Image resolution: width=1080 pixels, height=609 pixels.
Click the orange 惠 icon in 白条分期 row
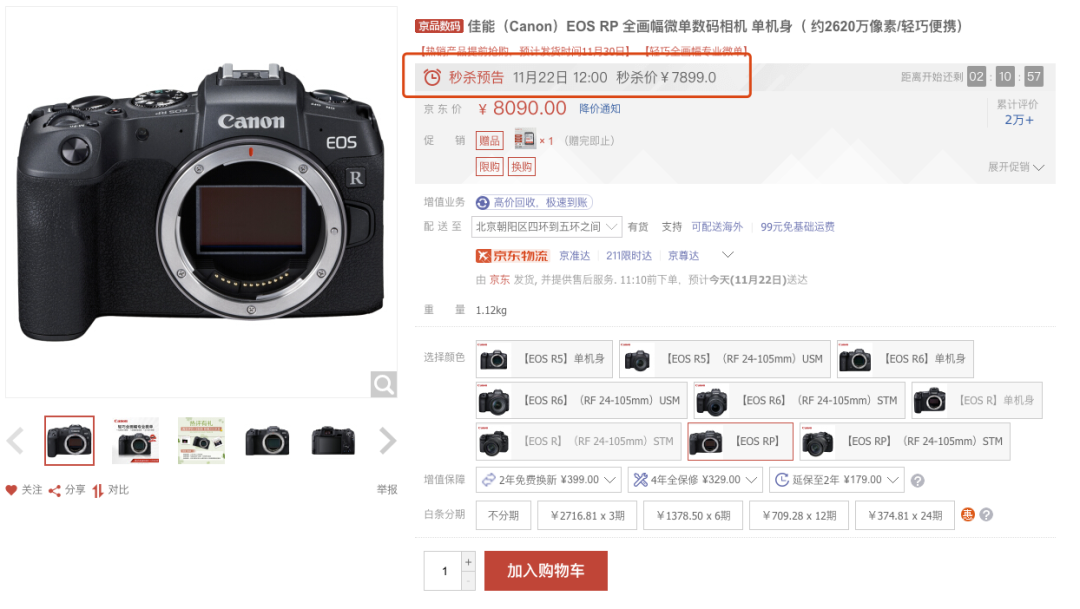coord(968,515)
